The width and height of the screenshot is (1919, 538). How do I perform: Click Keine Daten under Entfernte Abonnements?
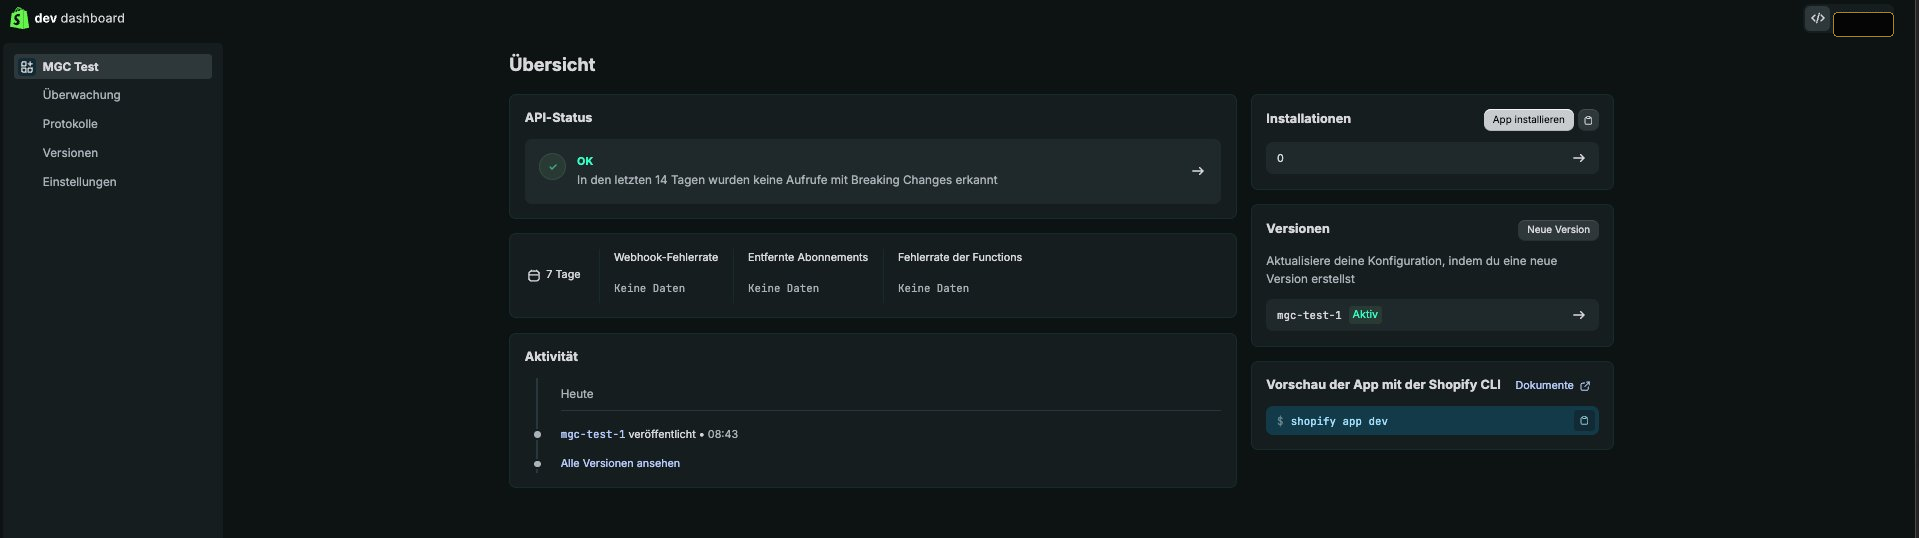coord(783,288)
